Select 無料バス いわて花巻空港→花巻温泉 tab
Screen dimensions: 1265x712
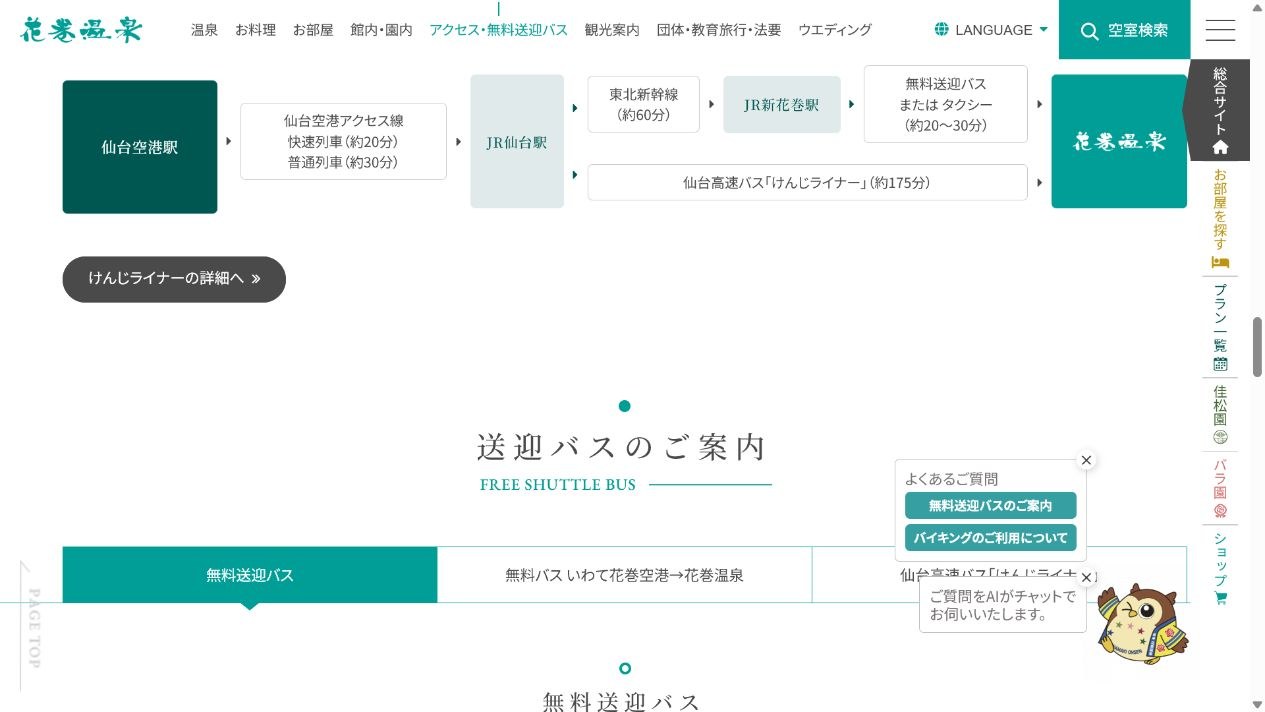[624, 575]
